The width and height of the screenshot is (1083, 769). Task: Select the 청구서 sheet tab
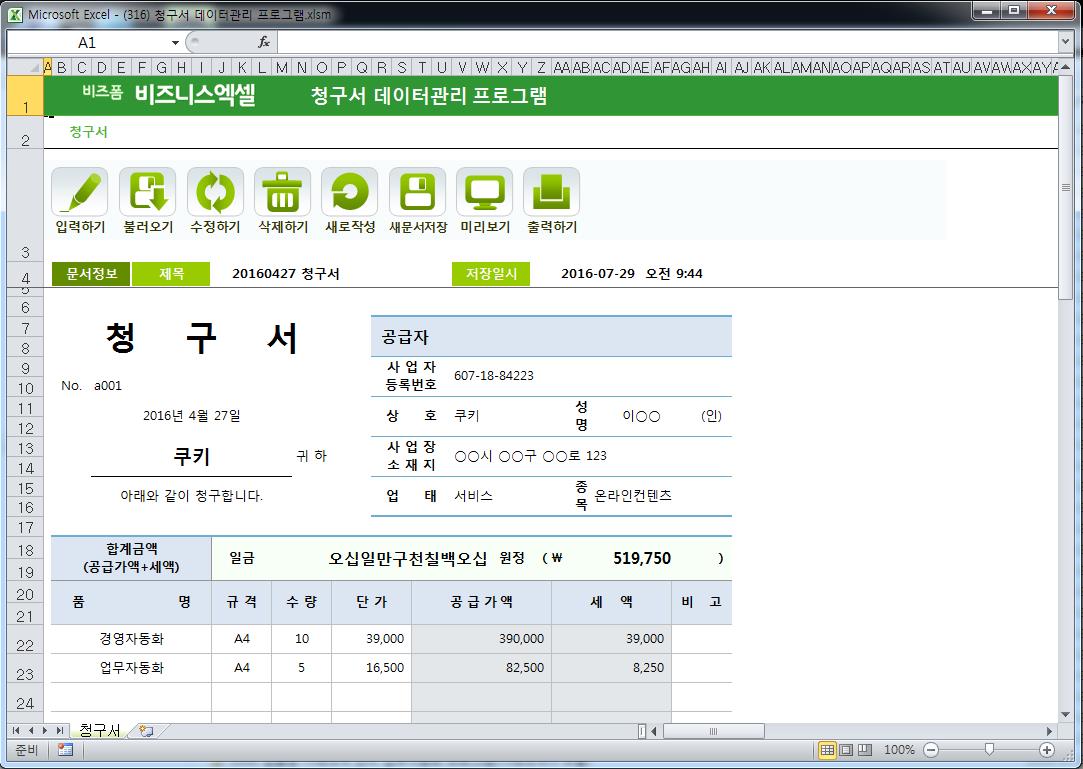99,730
